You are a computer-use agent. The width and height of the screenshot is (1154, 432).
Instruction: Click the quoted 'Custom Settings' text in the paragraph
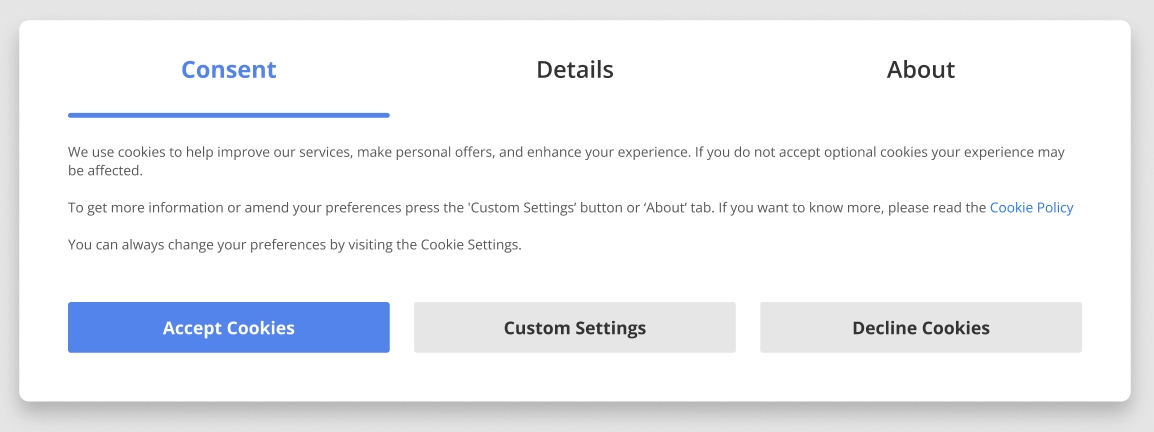point(521,208)
